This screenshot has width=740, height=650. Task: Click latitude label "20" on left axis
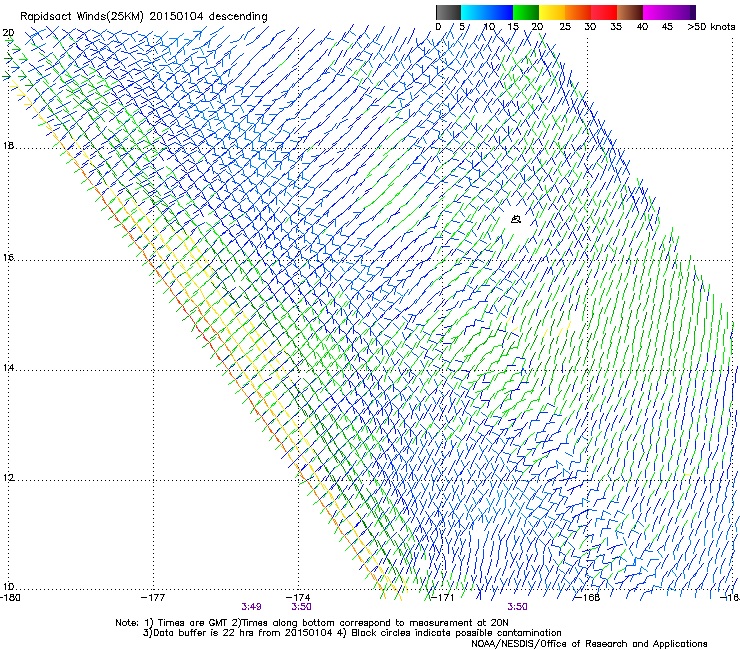click(x=8, y=33)
